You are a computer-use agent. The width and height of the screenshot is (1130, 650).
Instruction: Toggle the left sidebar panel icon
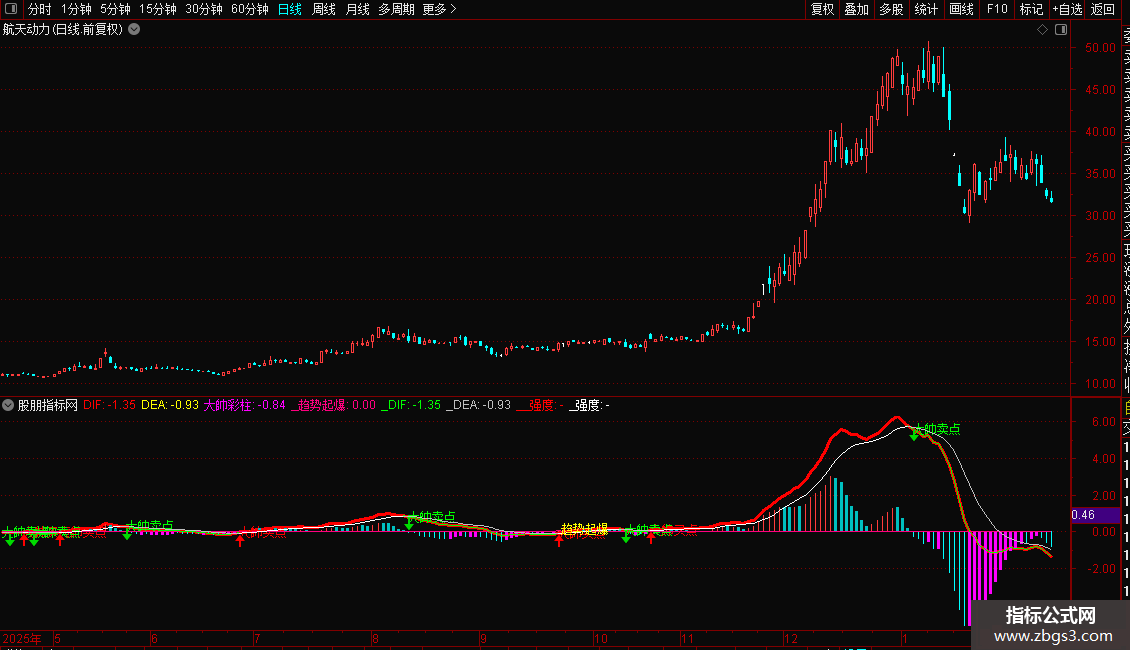pos(11,9)
